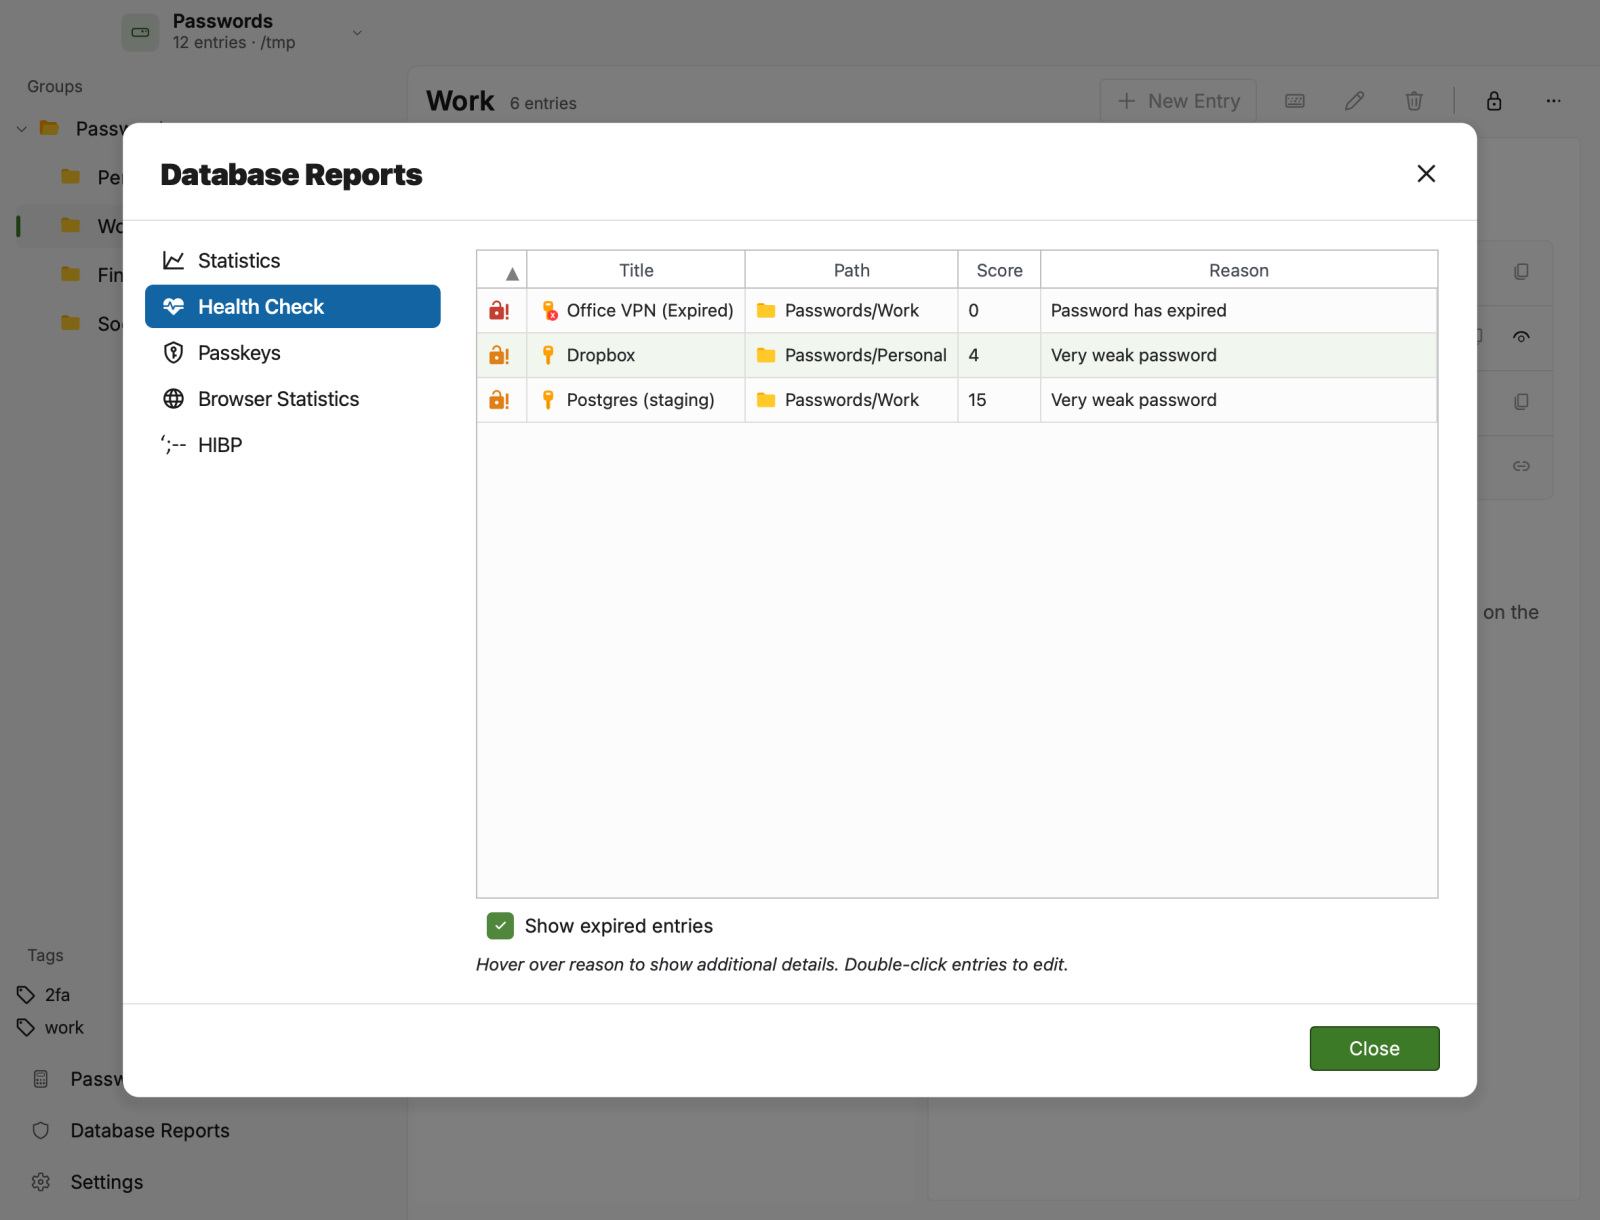Click the Settings gear icon
The height and width of the screenshot is (1220, 1600).
[41, 1182]
